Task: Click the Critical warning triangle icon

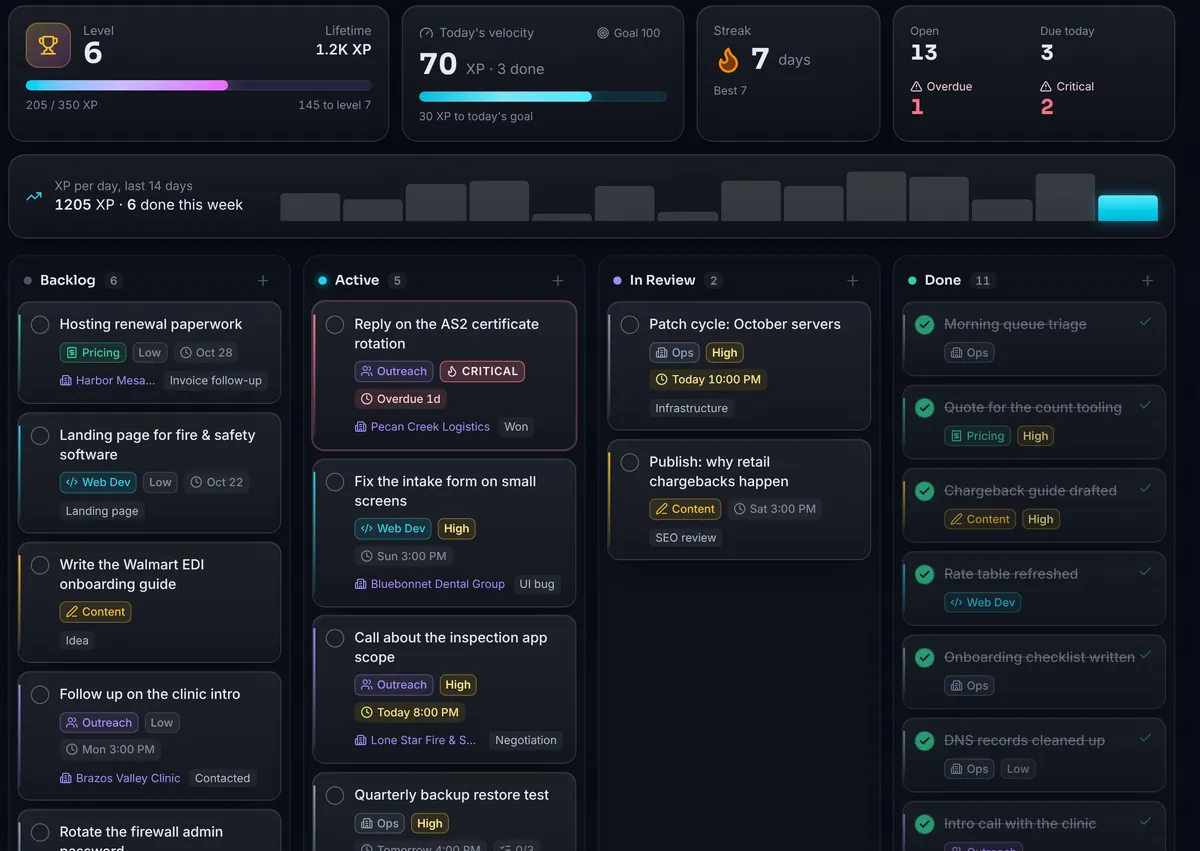Action: pos(1046,87)
